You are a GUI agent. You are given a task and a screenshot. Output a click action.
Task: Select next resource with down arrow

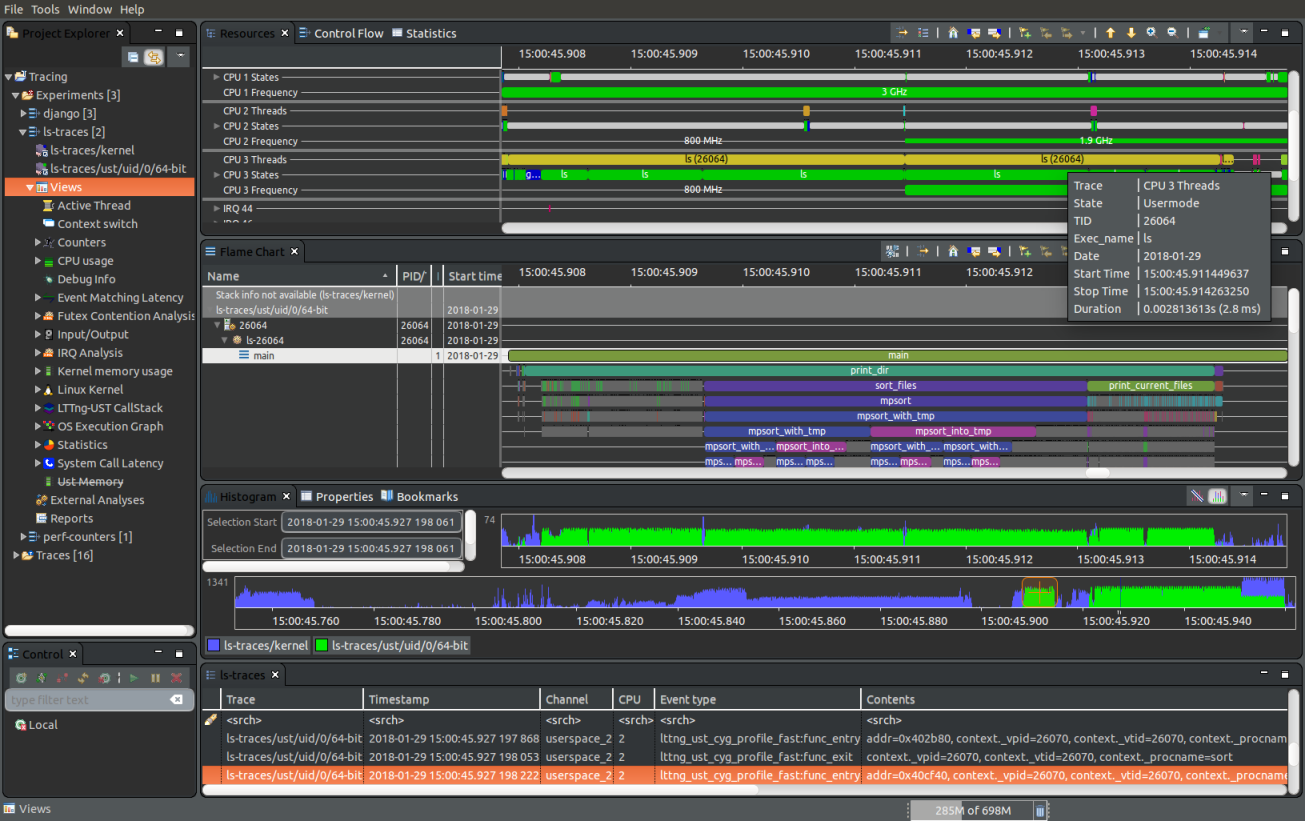1131,33
